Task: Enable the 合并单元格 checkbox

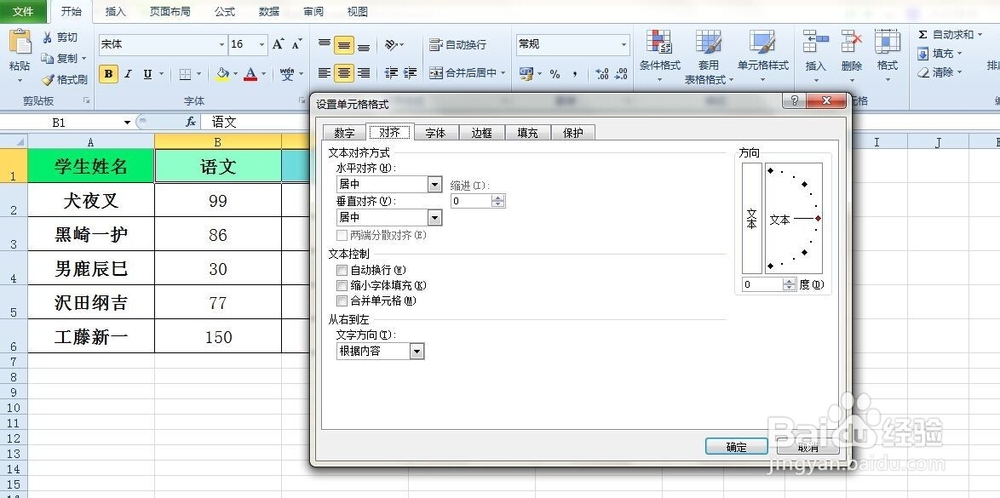Action: [342, 300]
